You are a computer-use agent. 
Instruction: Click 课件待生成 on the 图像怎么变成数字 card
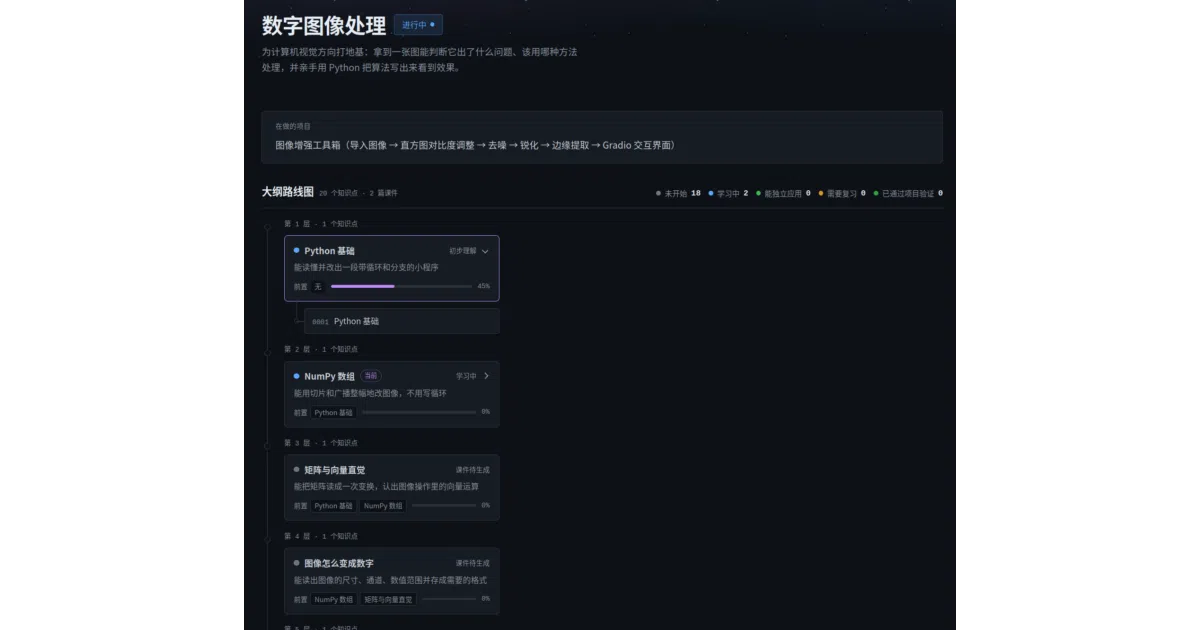click(473, 563)
